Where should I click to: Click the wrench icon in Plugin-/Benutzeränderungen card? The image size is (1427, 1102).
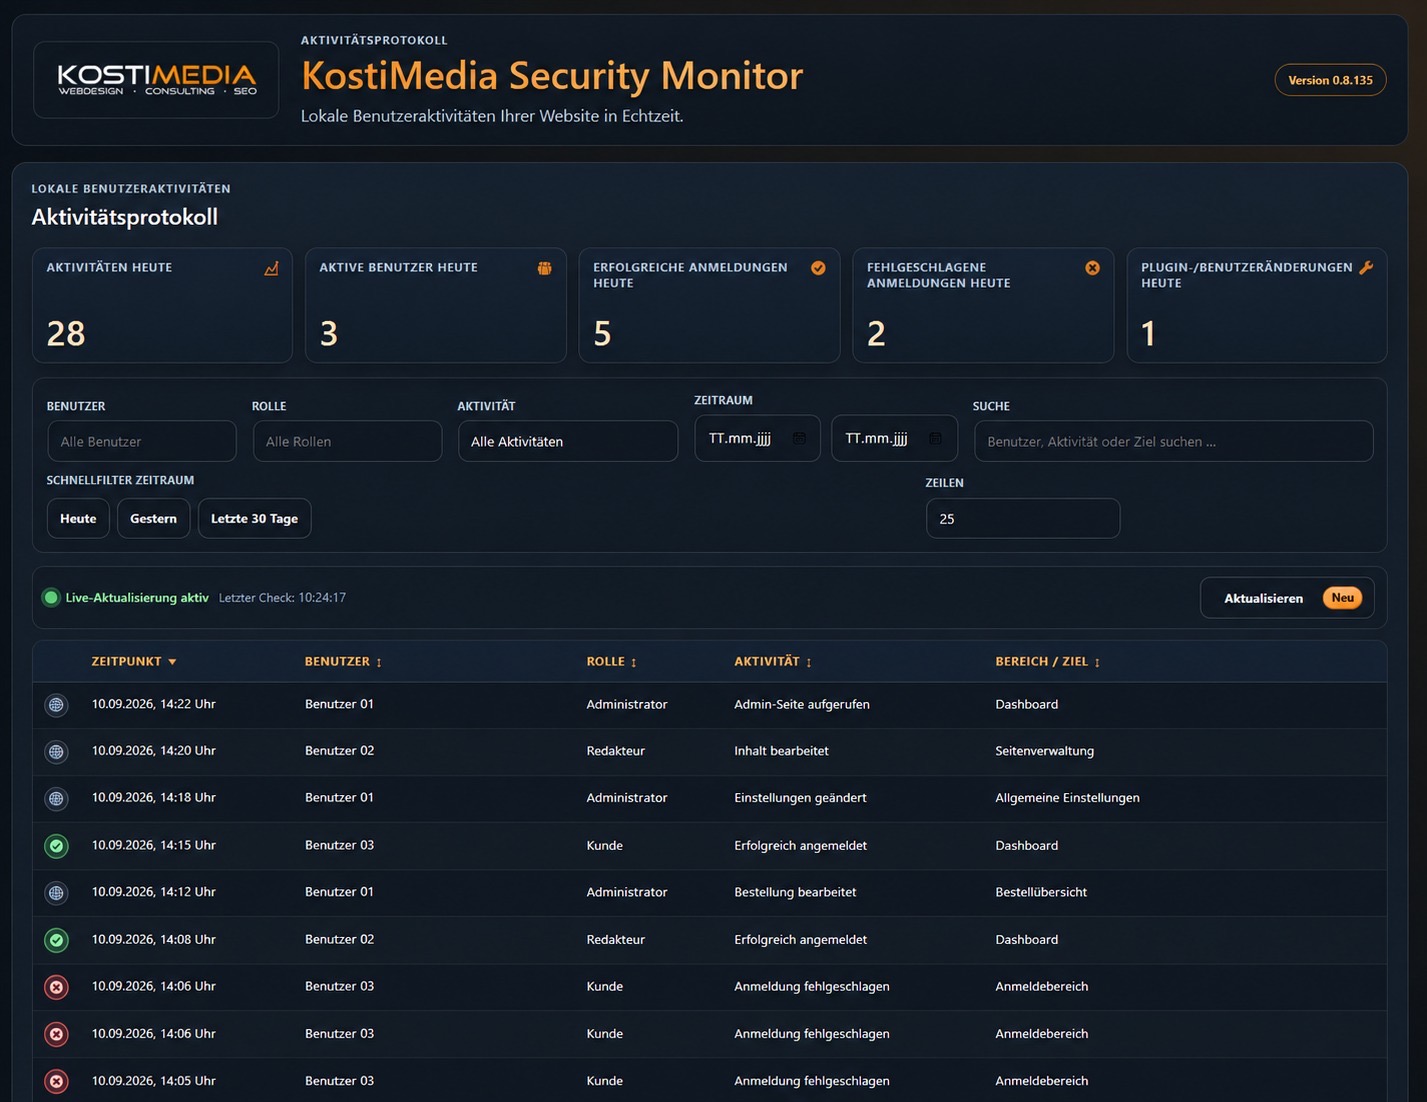pyautogui.click(x=1366, y=268)
